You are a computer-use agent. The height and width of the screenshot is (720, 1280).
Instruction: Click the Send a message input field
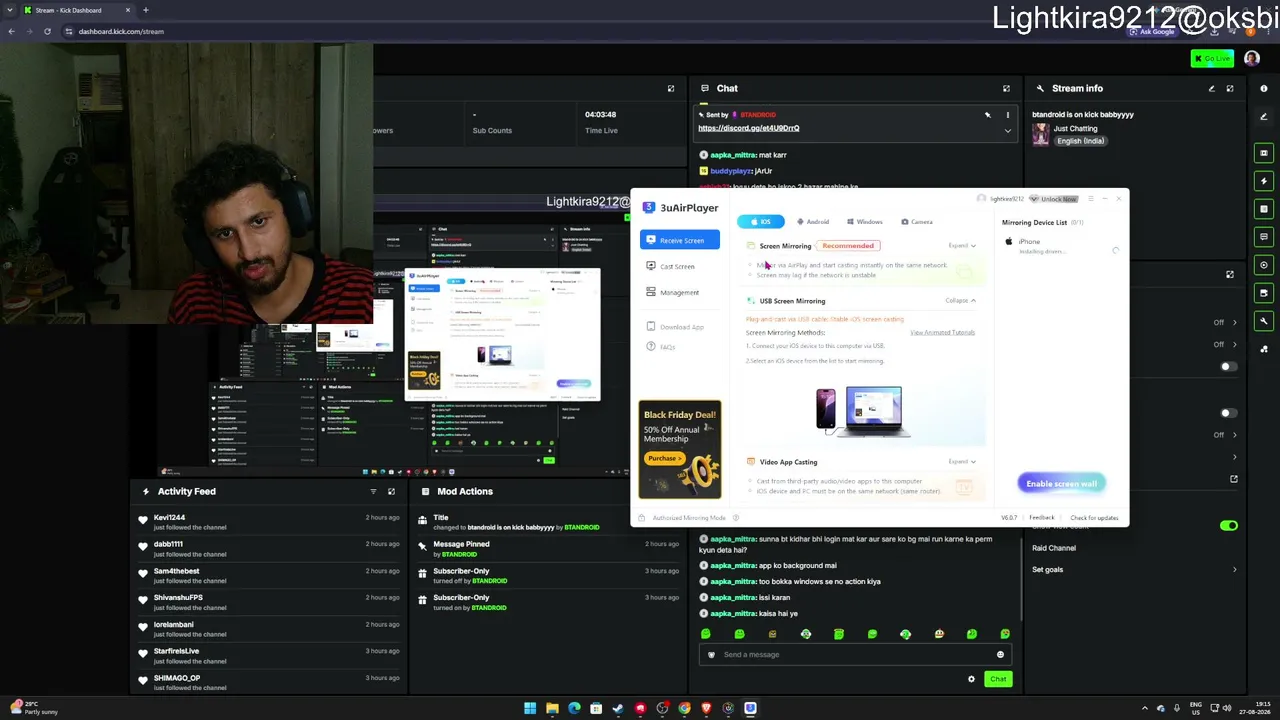[855, 655]
